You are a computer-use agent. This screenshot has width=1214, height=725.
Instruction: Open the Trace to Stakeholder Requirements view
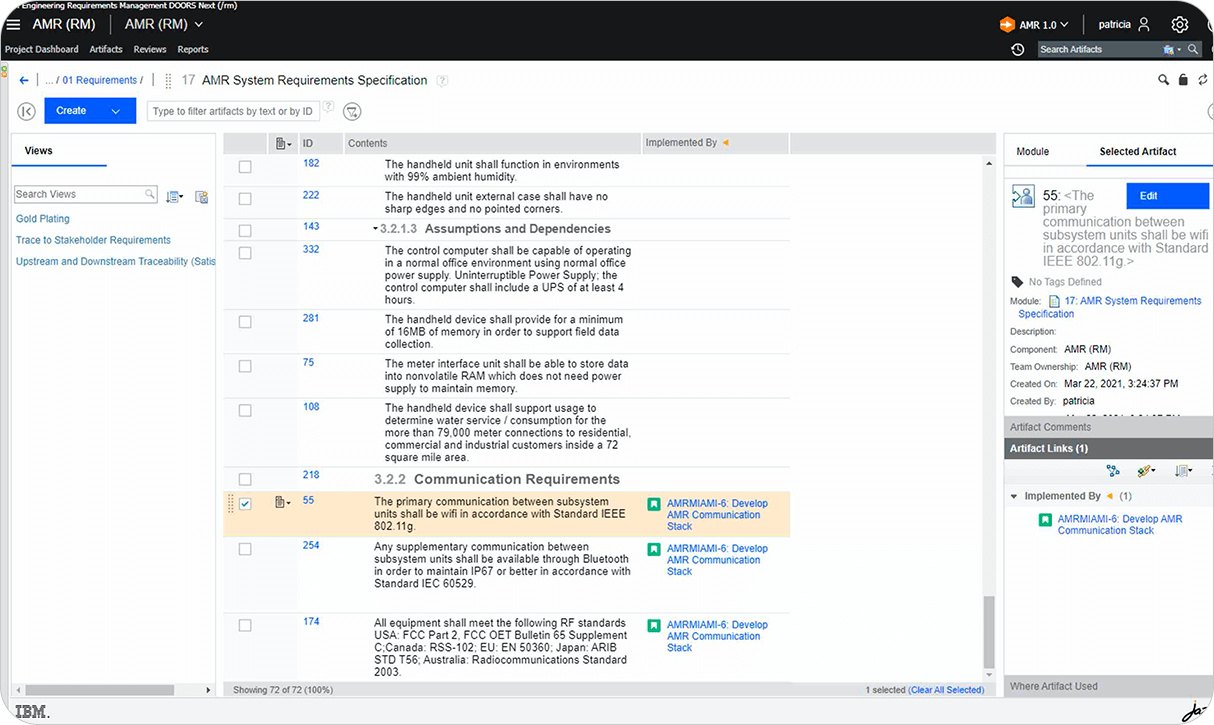click(x=93, y=240)
